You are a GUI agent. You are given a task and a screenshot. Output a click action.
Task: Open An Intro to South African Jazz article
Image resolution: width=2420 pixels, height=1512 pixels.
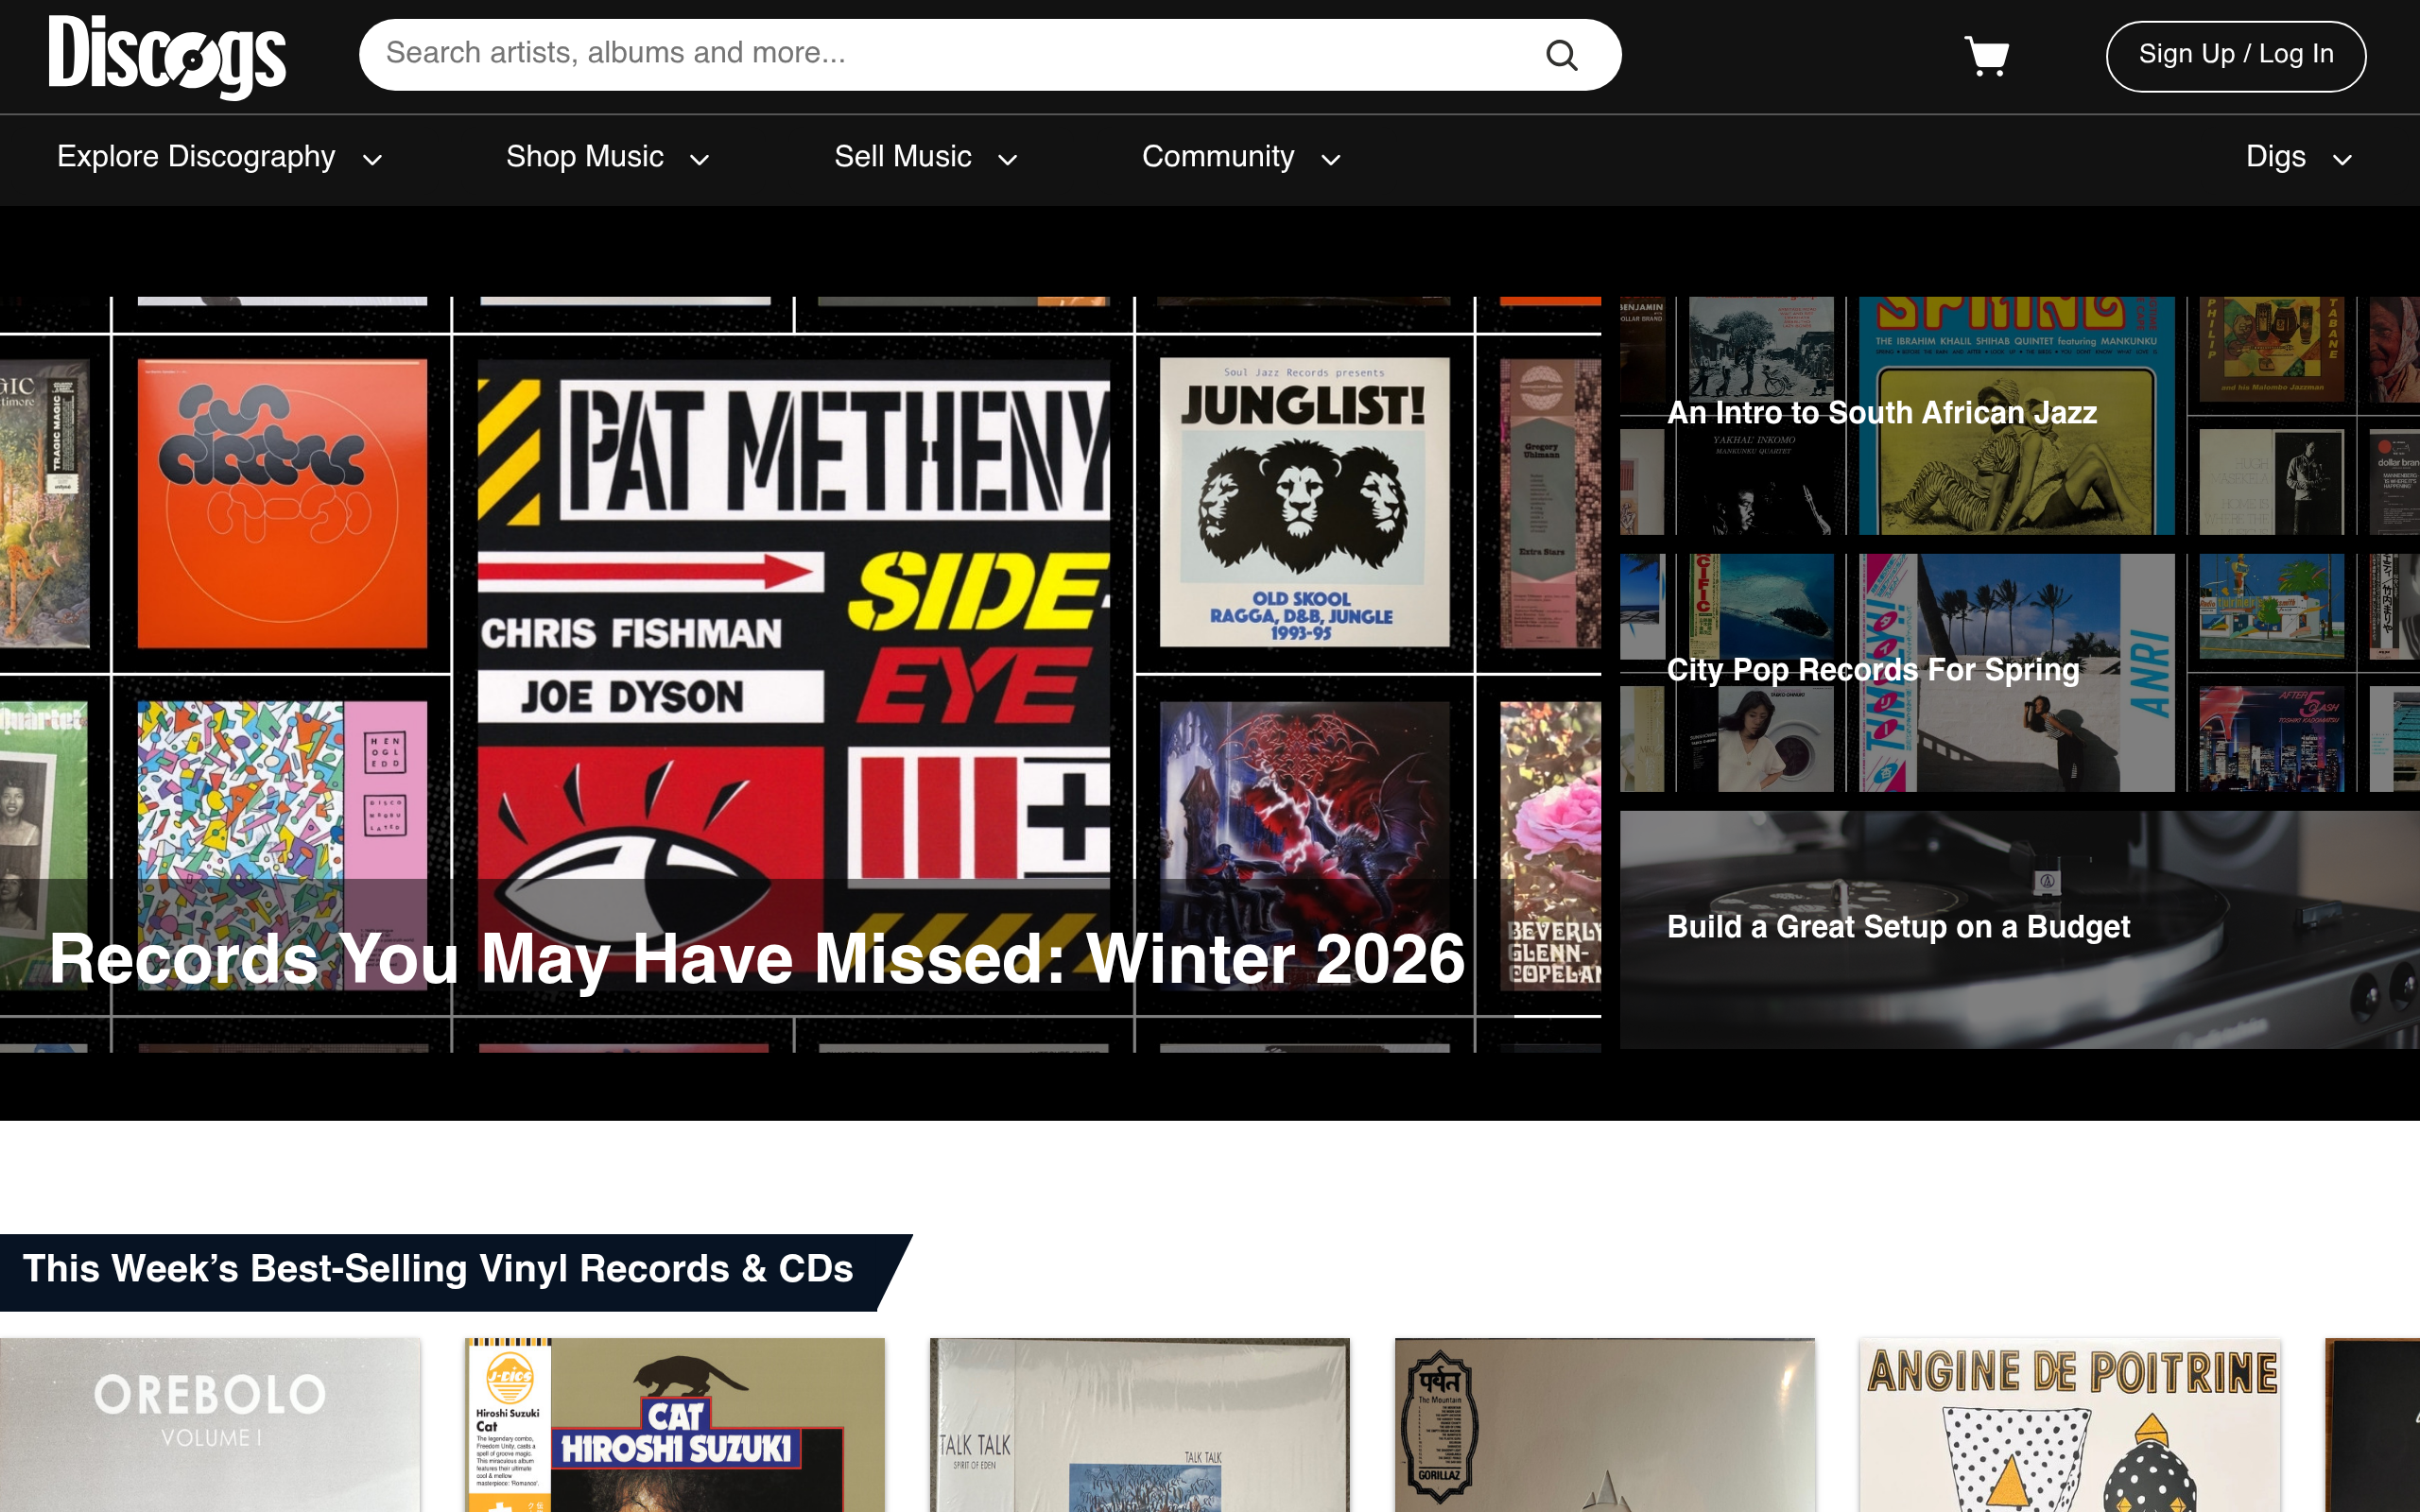2019,415
